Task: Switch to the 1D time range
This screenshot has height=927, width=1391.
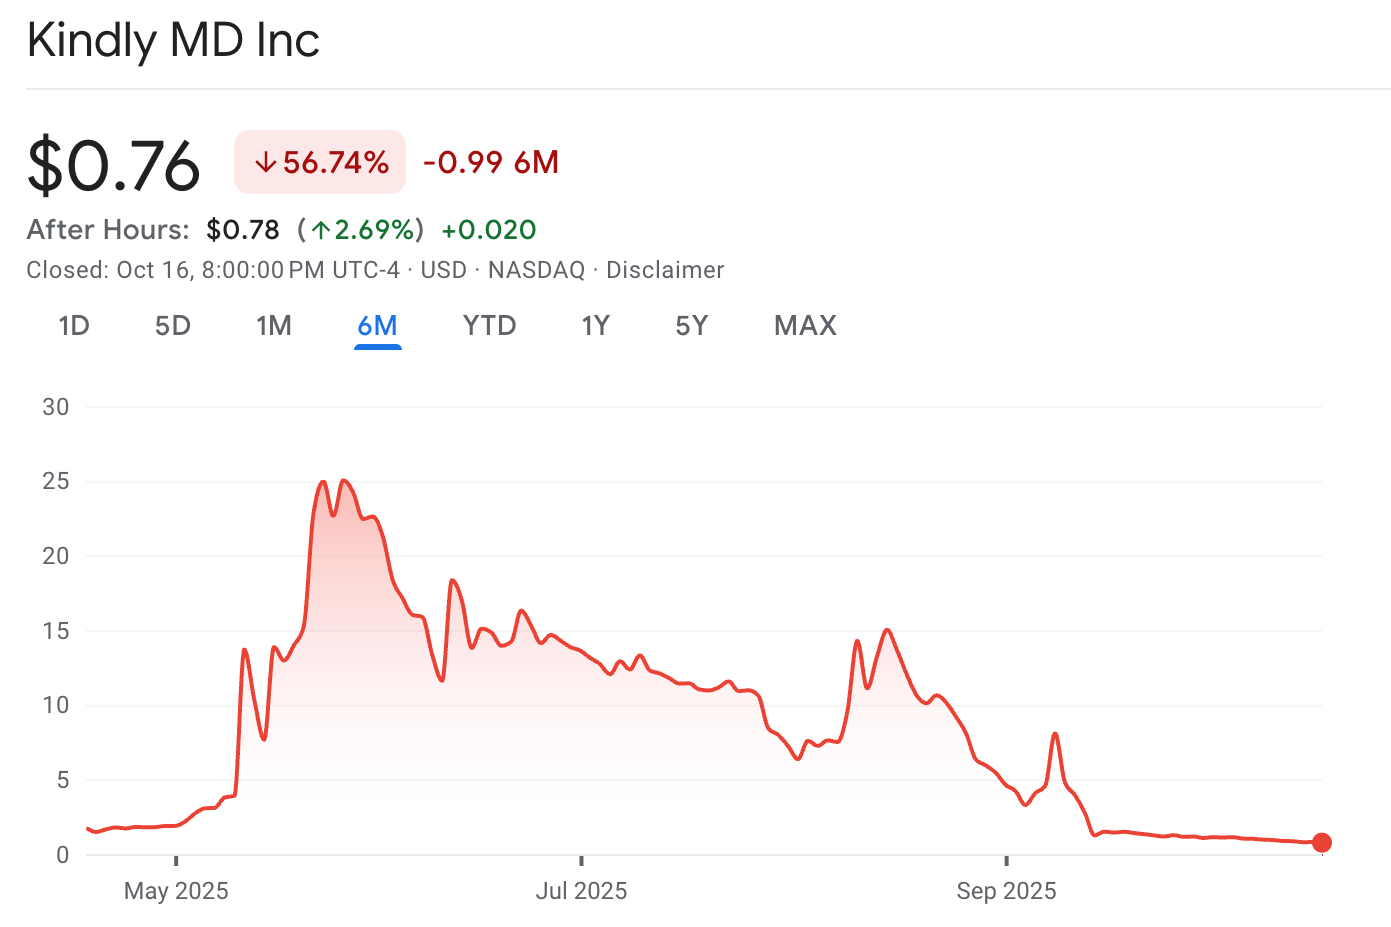Action: click(x=73, y=325)
